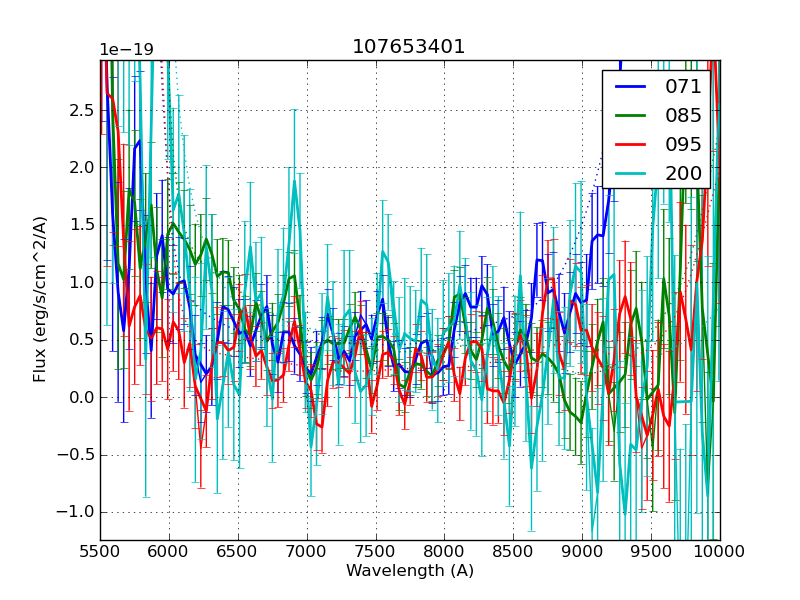The width and height of the screenshot is (800, 600).
Task: Click the plot title 107653401
Action: 409,47
